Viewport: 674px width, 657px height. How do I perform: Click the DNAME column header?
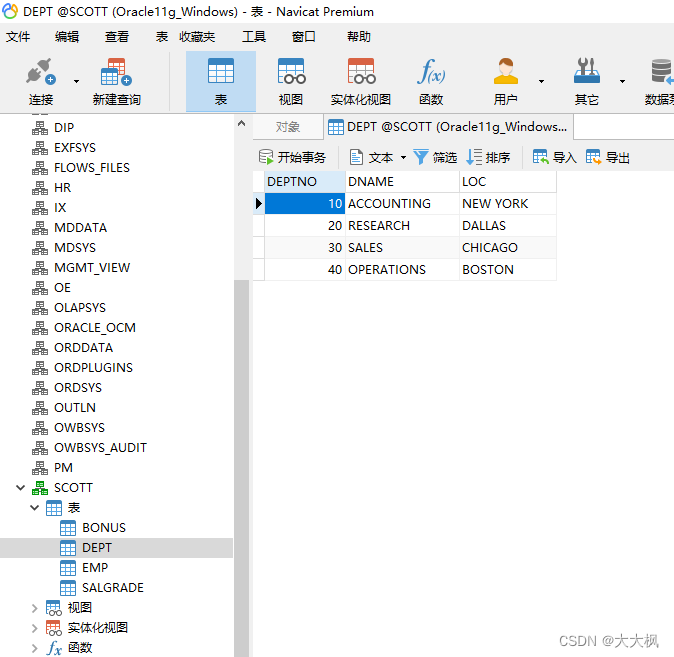(402, 182)
